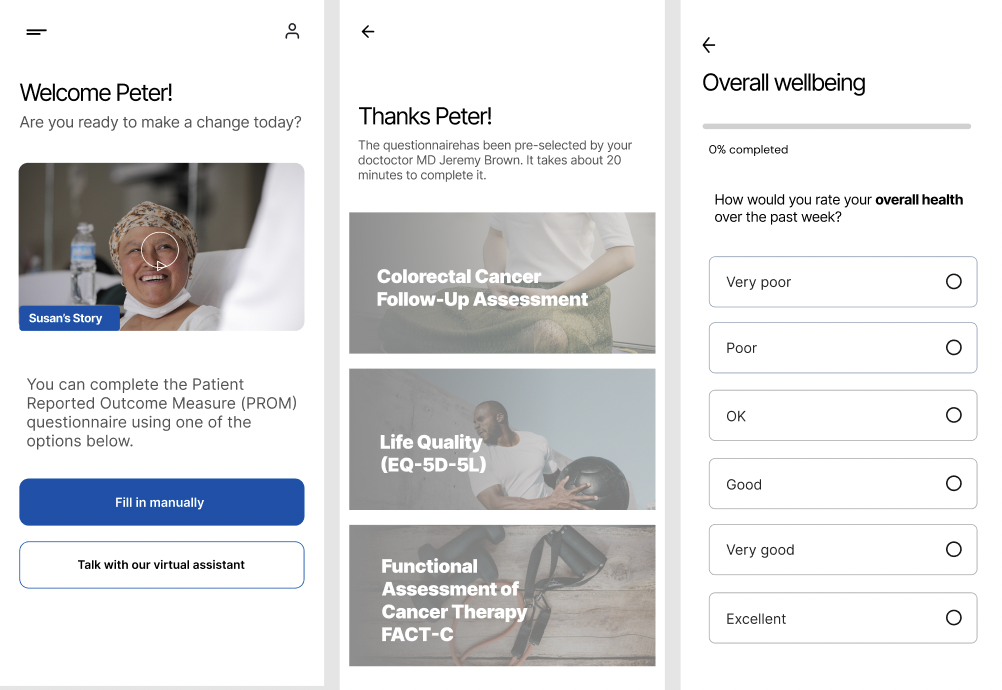Open Colorectal Cancer Follow-Up Assessment card

point(502,283)
